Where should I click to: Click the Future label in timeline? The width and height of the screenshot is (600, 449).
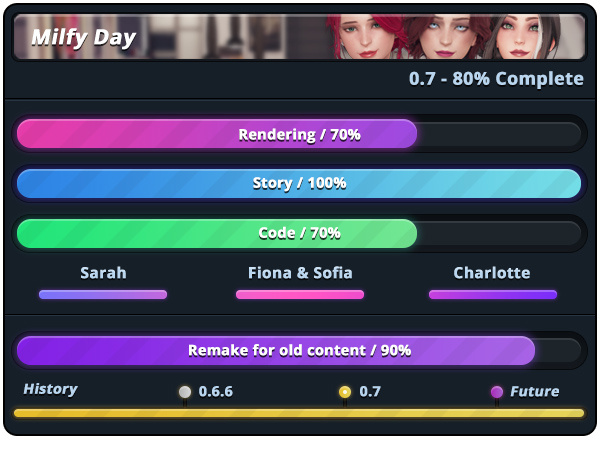click(535, 392)
